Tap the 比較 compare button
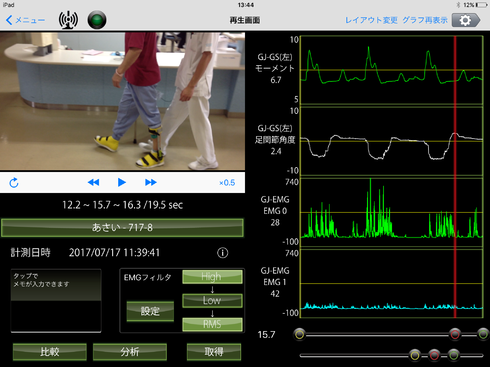 click(50, 352)
